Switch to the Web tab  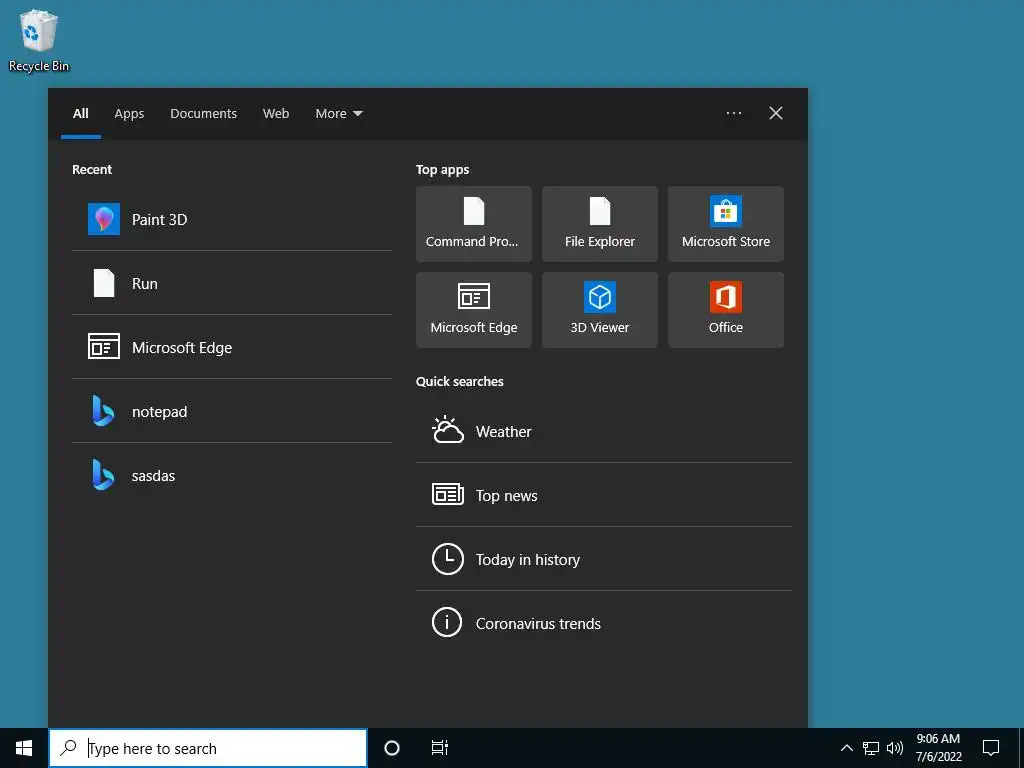coord(276,114)
